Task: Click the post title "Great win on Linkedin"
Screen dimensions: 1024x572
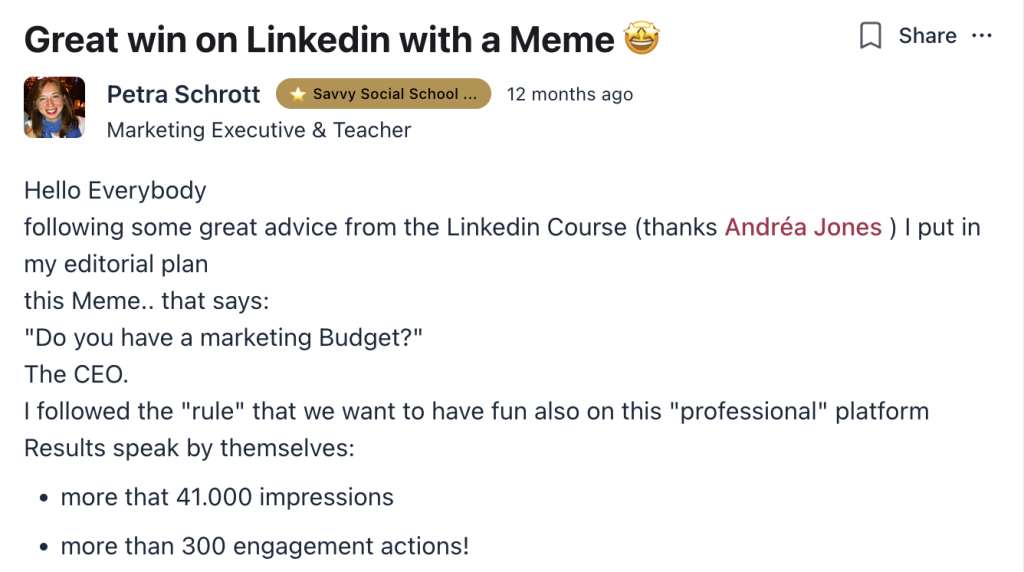Action: (318, 39)
